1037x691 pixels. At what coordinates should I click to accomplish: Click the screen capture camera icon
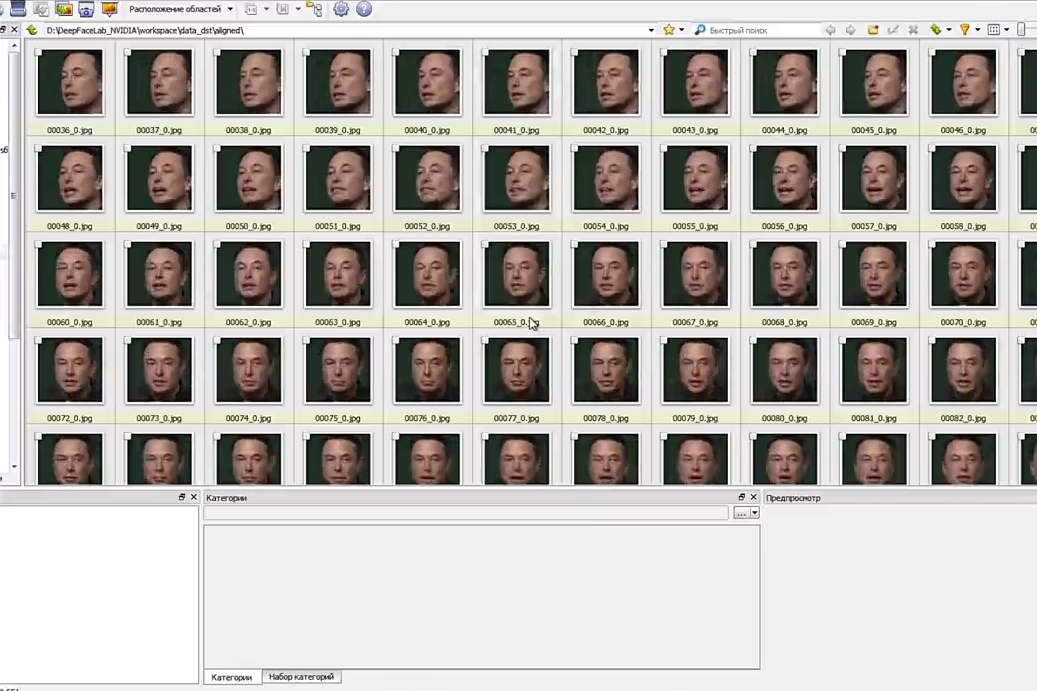pos(86,9)
